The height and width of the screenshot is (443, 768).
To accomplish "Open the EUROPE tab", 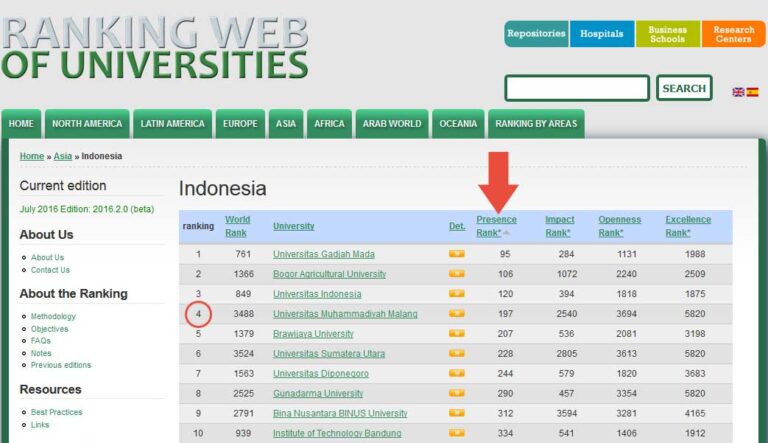I will tap(240, 123).
